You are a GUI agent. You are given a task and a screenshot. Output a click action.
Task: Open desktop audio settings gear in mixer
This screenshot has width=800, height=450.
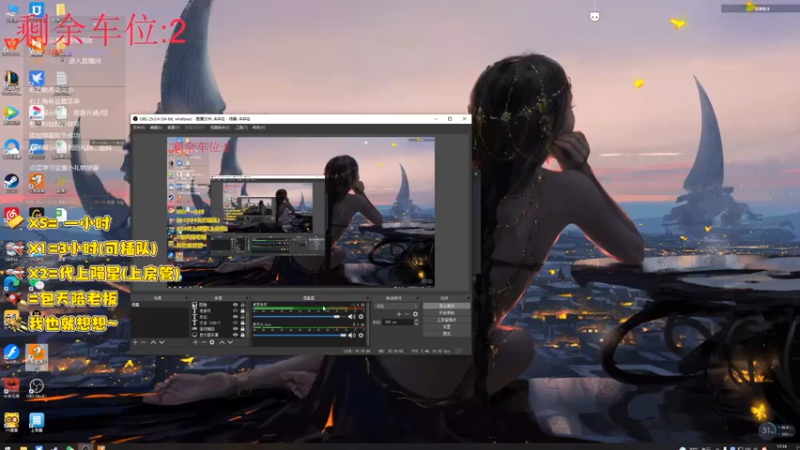pos(361,316)
